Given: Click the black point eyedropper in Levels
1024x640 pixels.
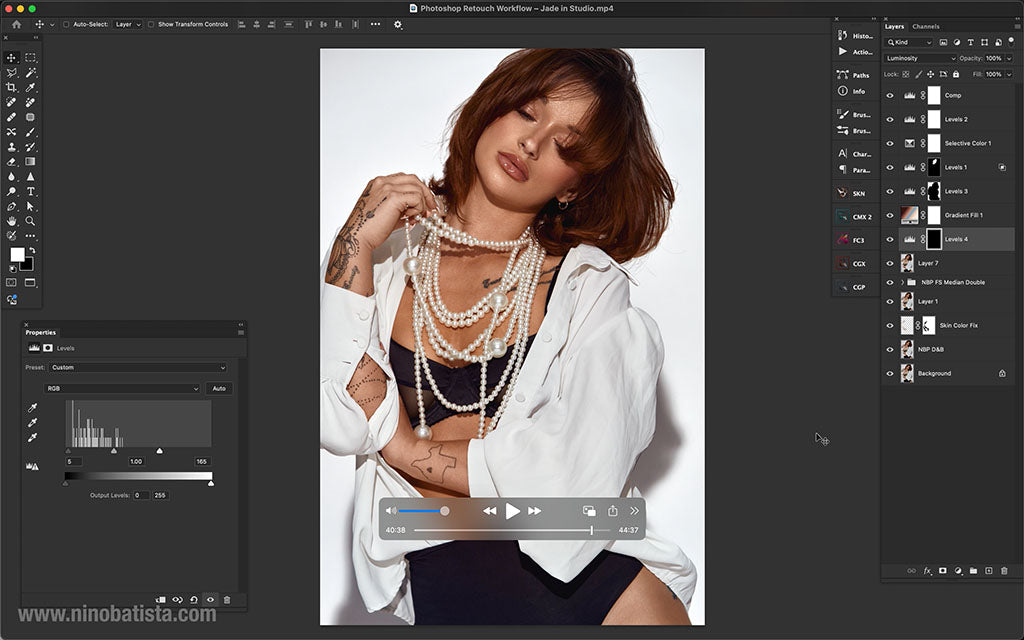Looking at the screenshot, I should (x=32, y=409).
